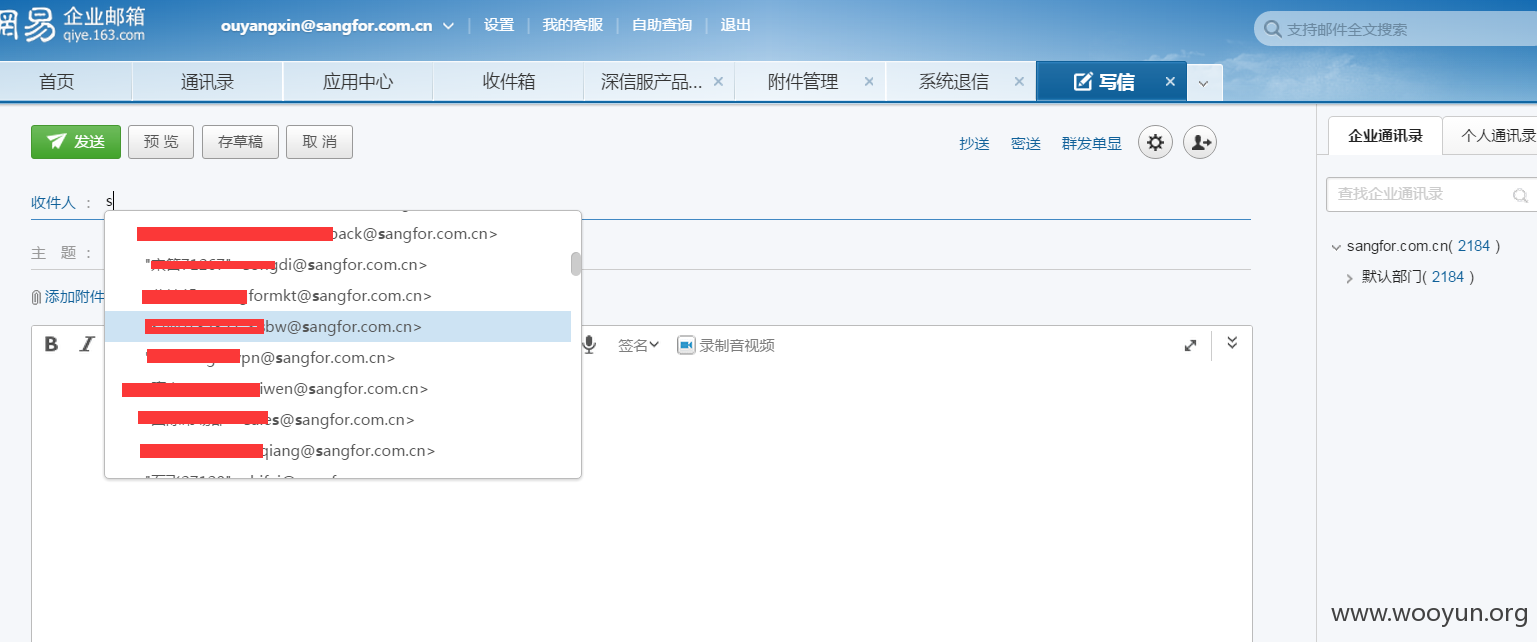This screenshot has height=642, width=1537.
Task: Switch to the 收件箱 inbox tab
Action: tap(509, 82)
